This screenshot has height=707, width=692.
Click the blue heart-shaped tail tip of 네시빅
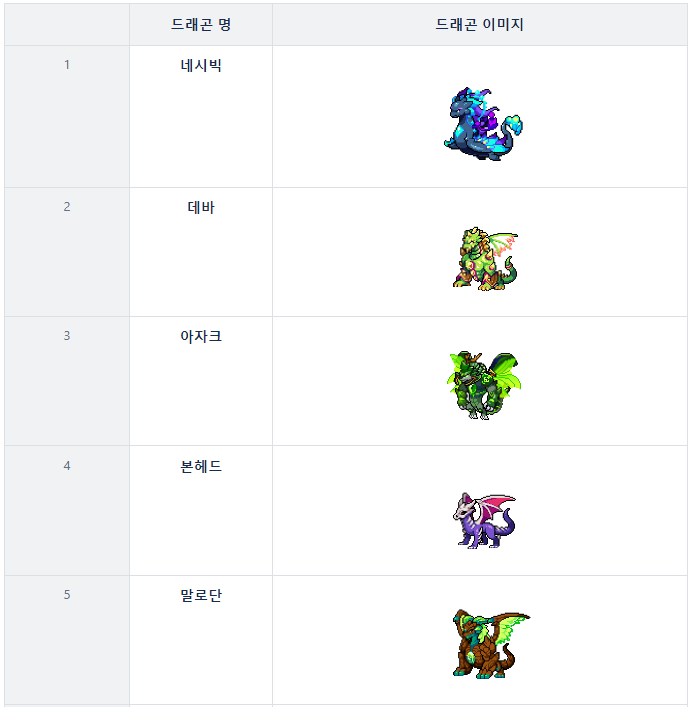514,124
